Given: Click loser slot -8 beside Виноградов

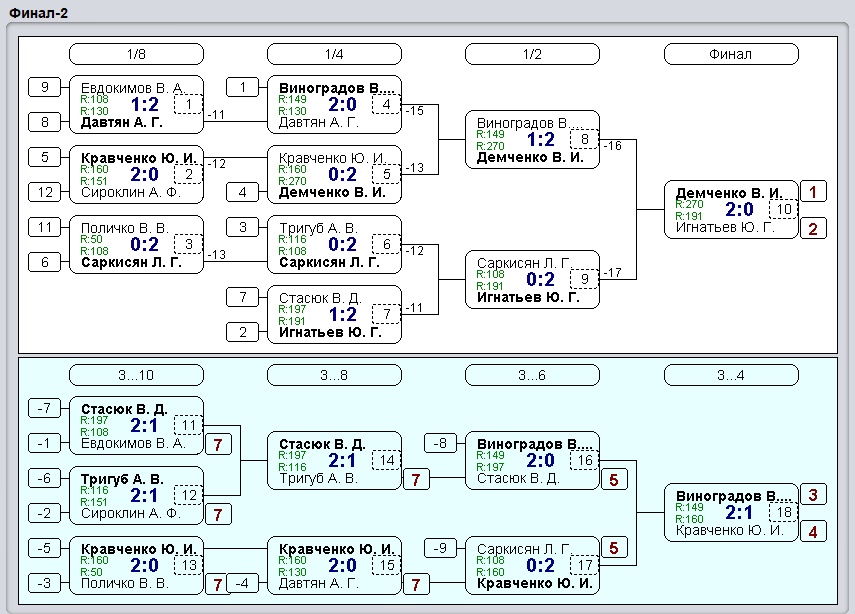Looking at the screenshot, I should click(440, 443).
